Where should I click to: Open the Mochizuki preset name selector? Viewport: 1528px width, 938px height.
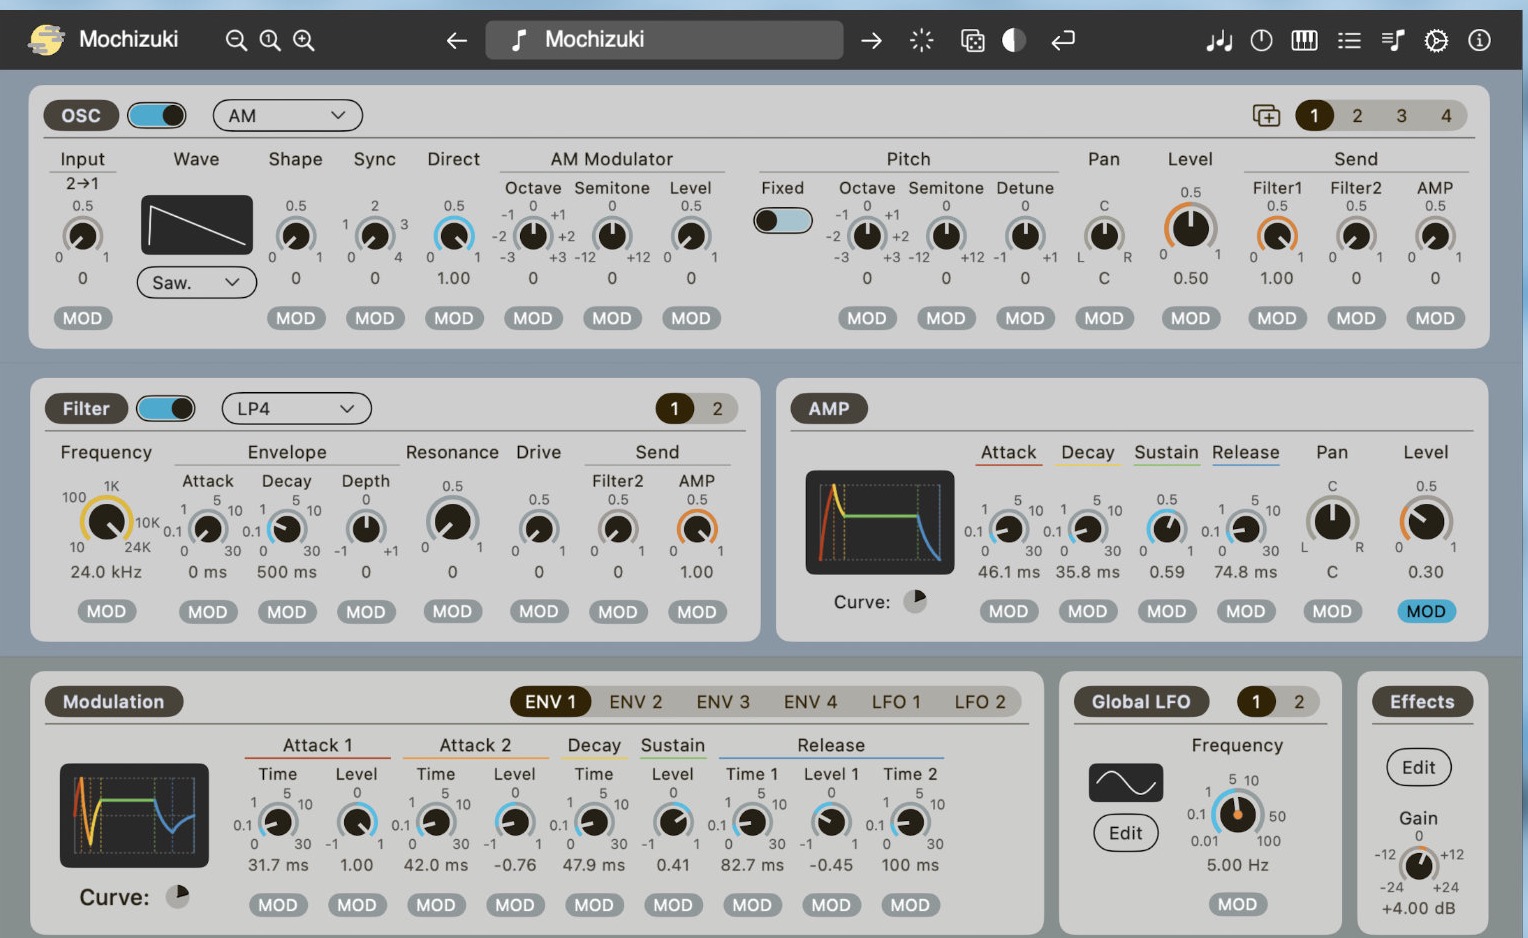pyautogui.click(x=664, y=40)
